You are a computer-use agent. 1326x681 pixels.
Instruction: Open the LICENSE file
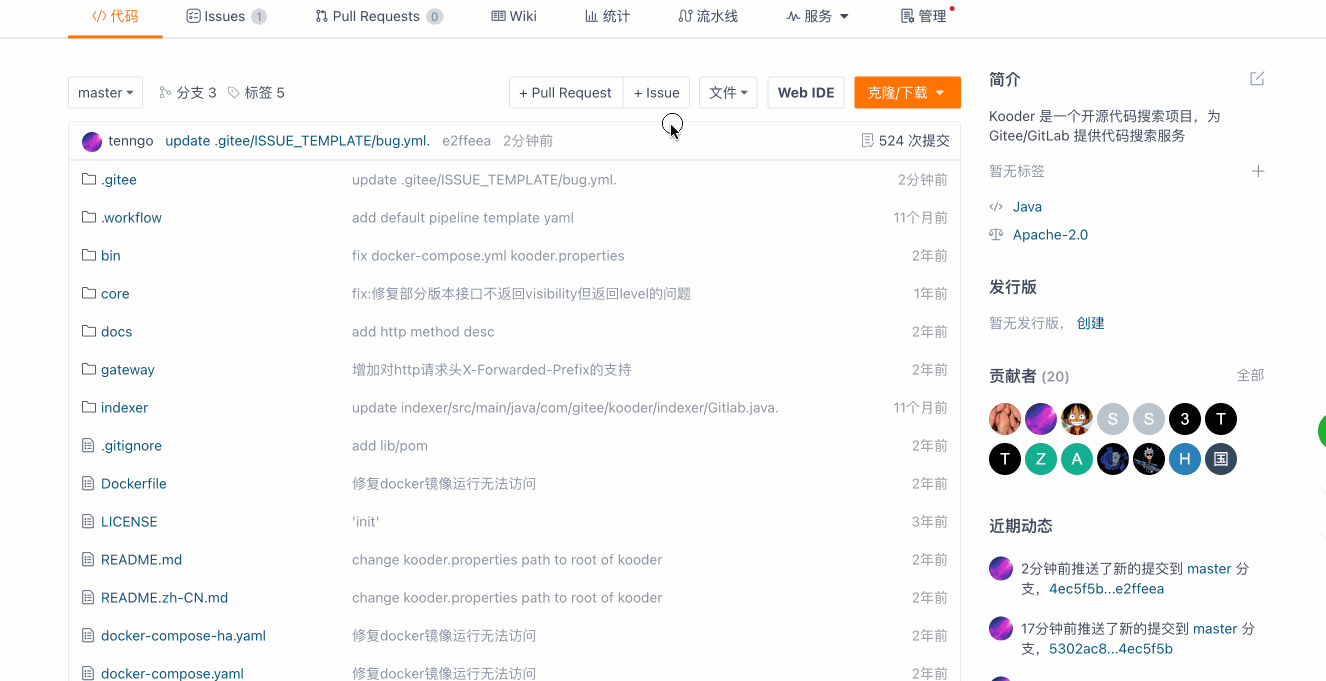coord(129,522)
